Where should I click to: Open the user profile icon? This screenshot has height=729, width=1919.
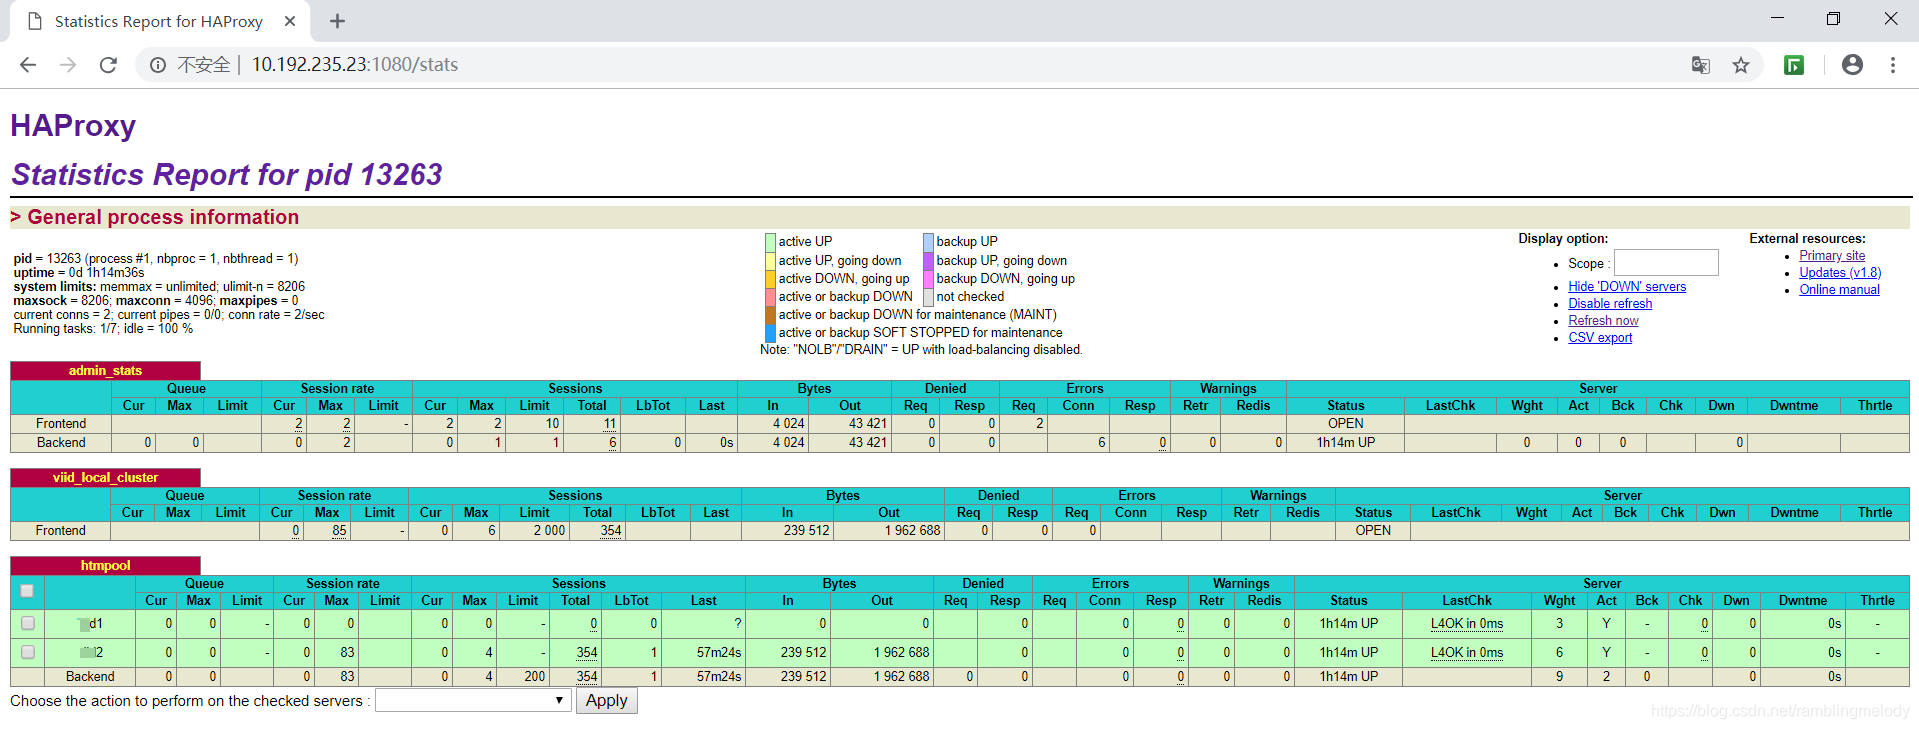click(1852, 65)
